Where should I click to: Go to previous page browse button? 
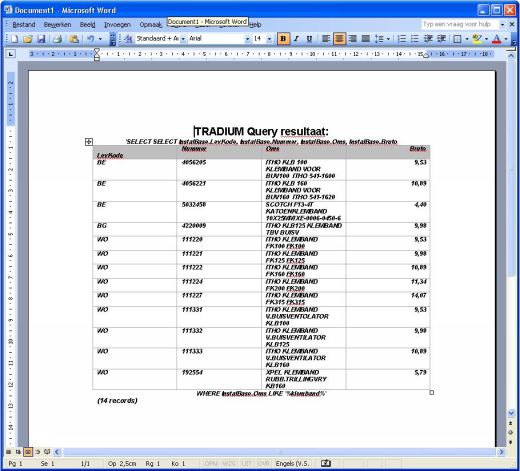coord(511,423)
